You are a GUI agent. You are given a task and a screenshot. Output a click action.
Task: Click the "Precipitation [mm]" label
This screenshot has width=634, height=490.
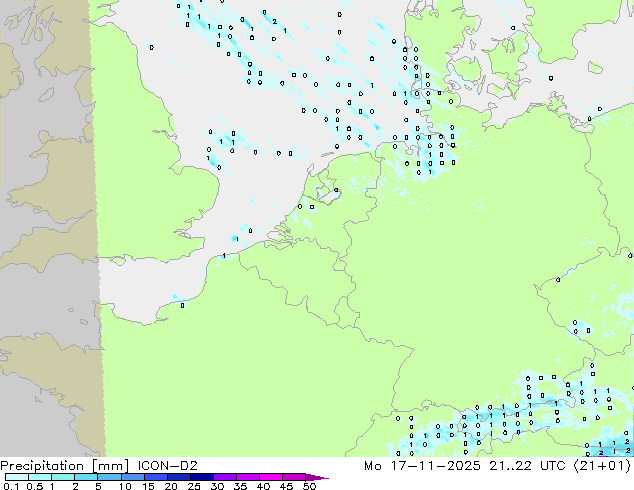point(65,466)
